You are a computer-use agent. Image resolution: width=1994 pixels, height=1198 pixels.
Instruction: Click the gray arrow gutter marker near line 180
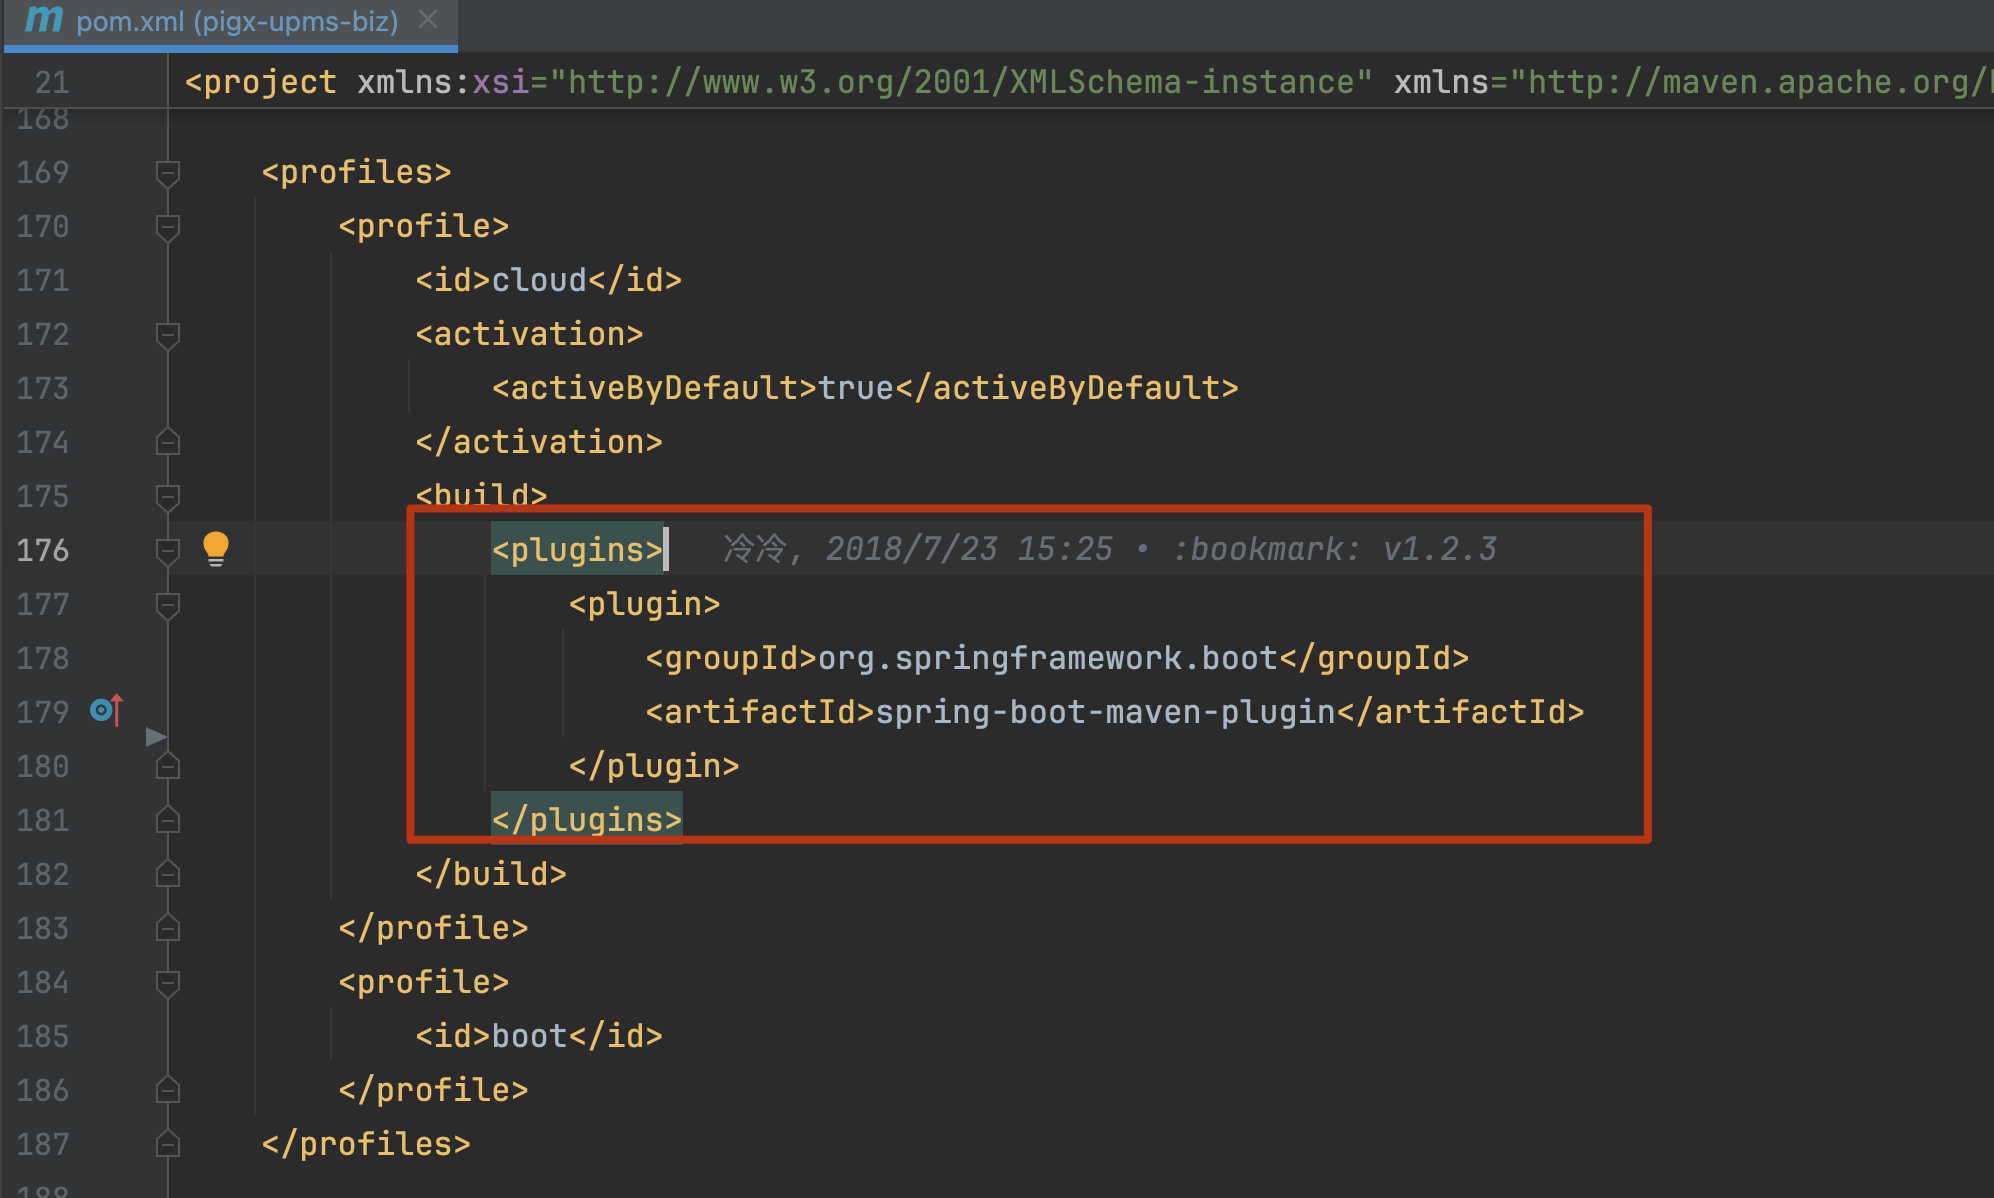[x=155, y=738]
